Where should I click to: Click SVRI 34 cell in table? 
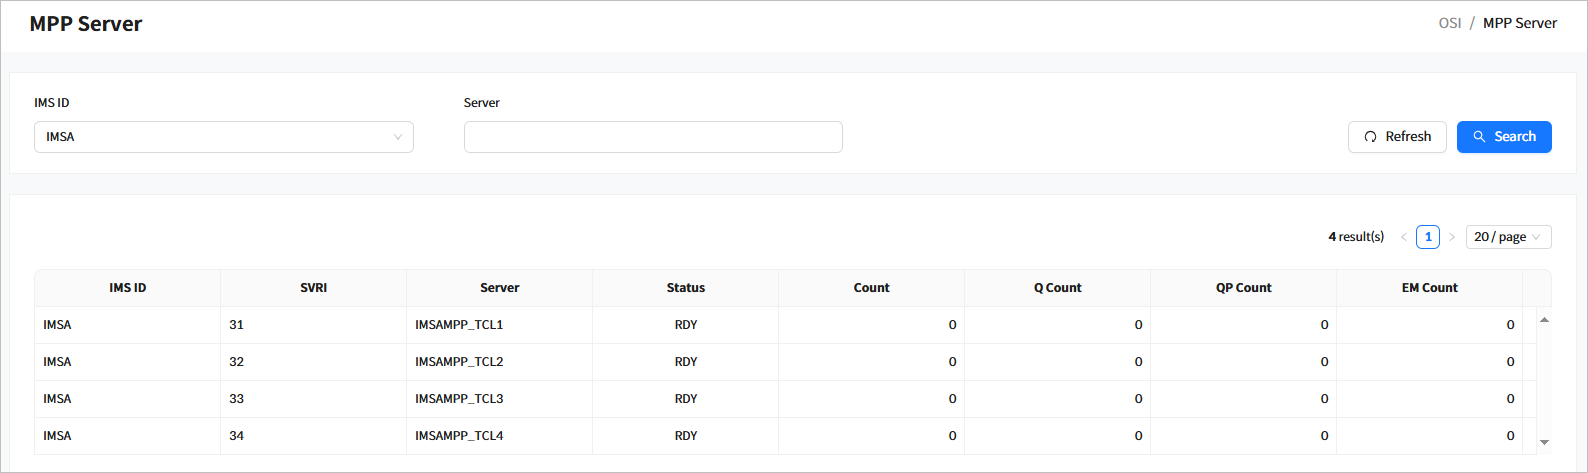click(x=237, y=436)
